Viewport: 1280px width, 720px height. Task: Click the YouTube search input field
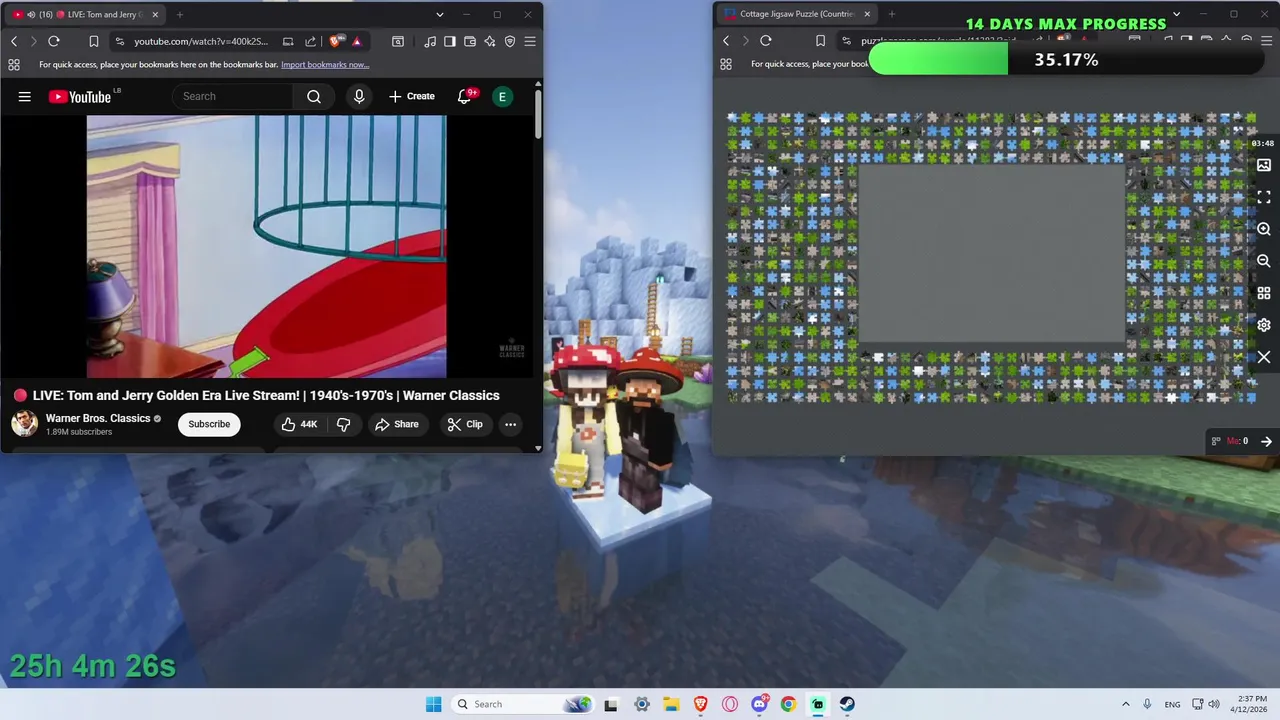pos(233,96)
